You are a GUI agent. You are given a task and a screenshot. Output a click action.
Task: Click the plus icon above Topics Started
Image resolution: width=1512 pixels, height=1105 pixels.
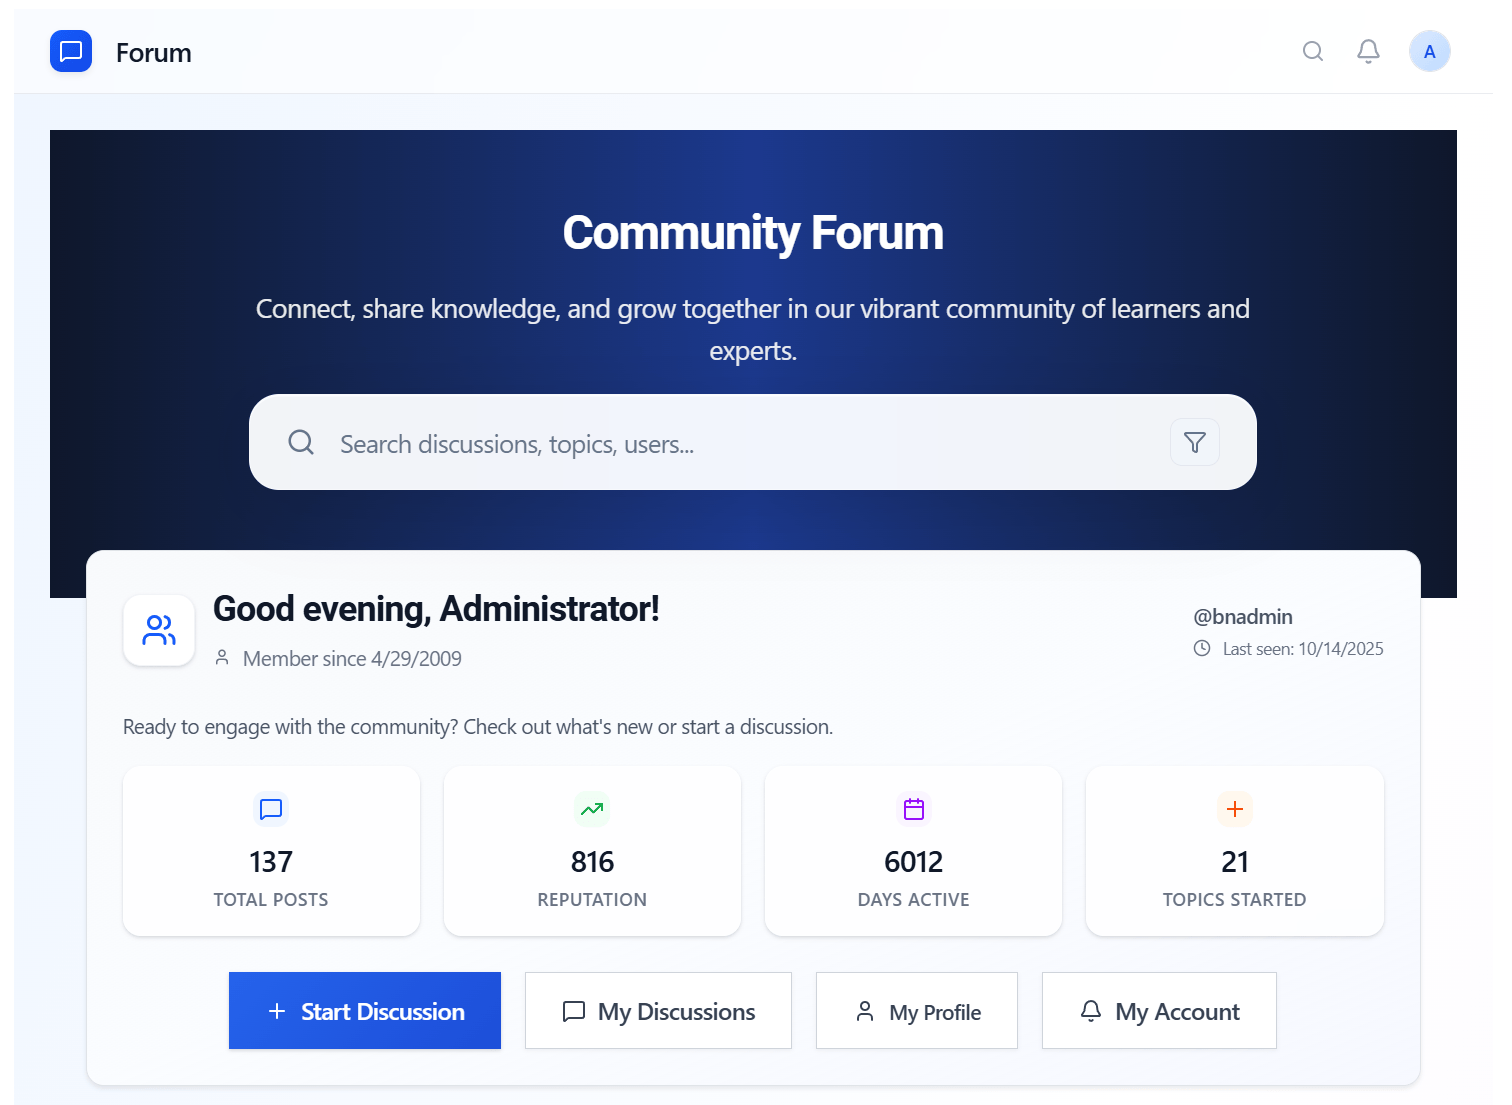(x=1235, y=809)
